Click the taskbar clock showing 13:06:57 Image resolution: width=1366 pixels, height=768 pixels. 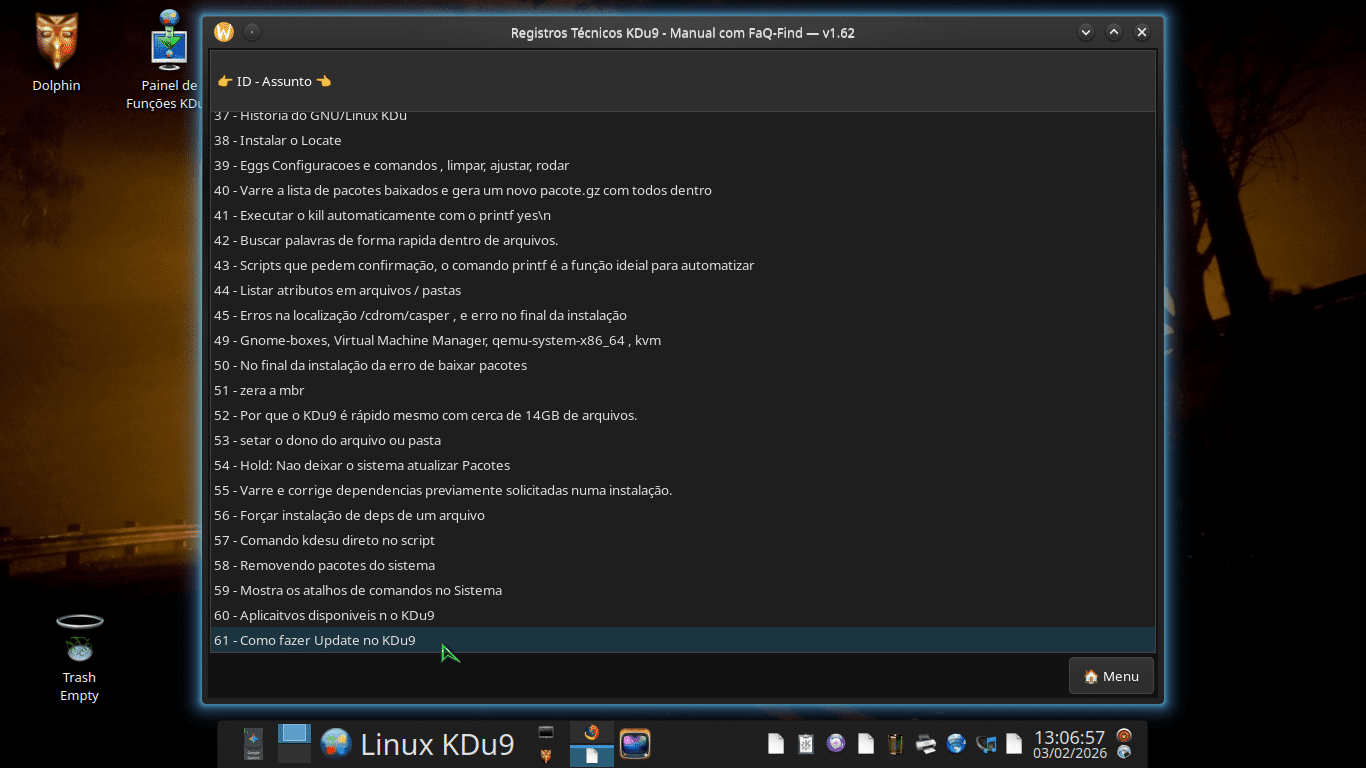click(x=1069, y=744)
